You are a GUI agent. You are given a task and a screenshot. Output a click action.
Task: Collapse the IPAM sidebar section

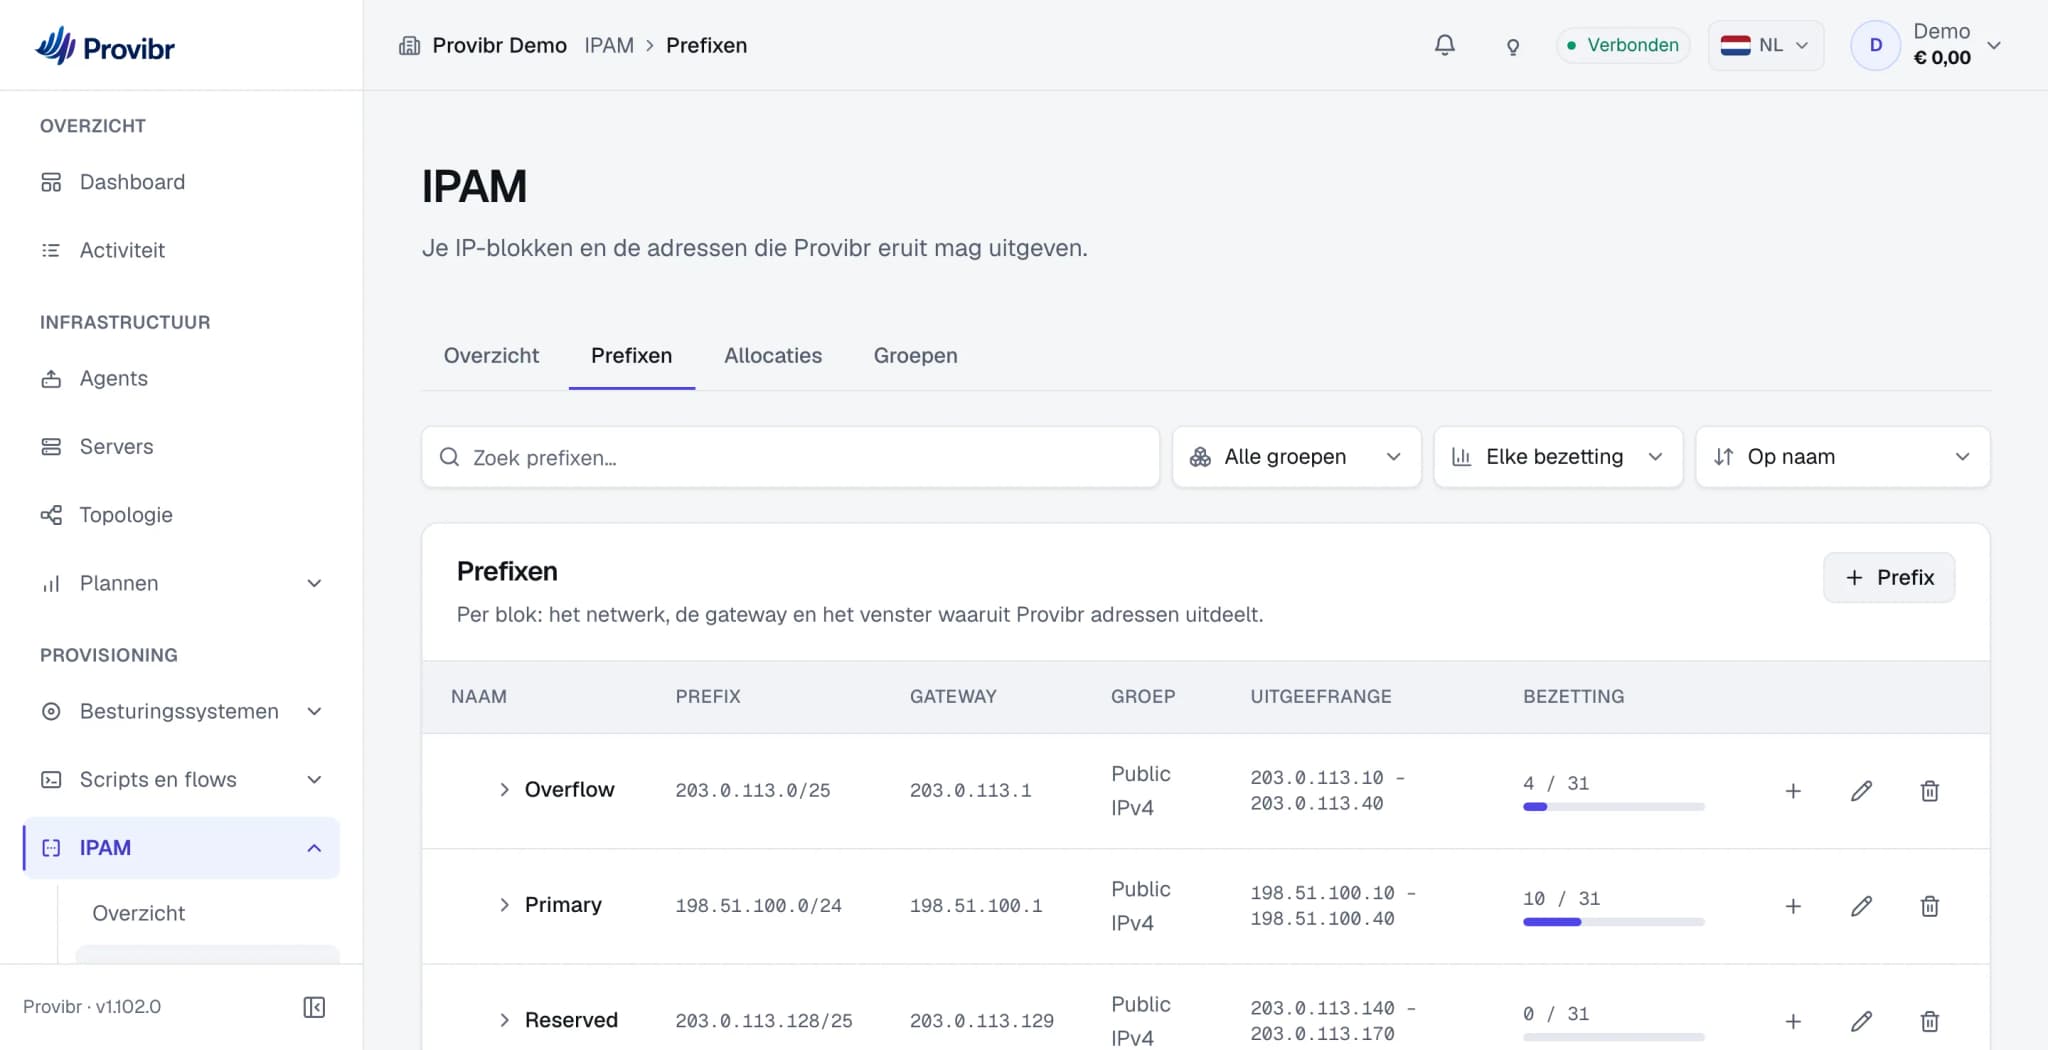(181, 848)
